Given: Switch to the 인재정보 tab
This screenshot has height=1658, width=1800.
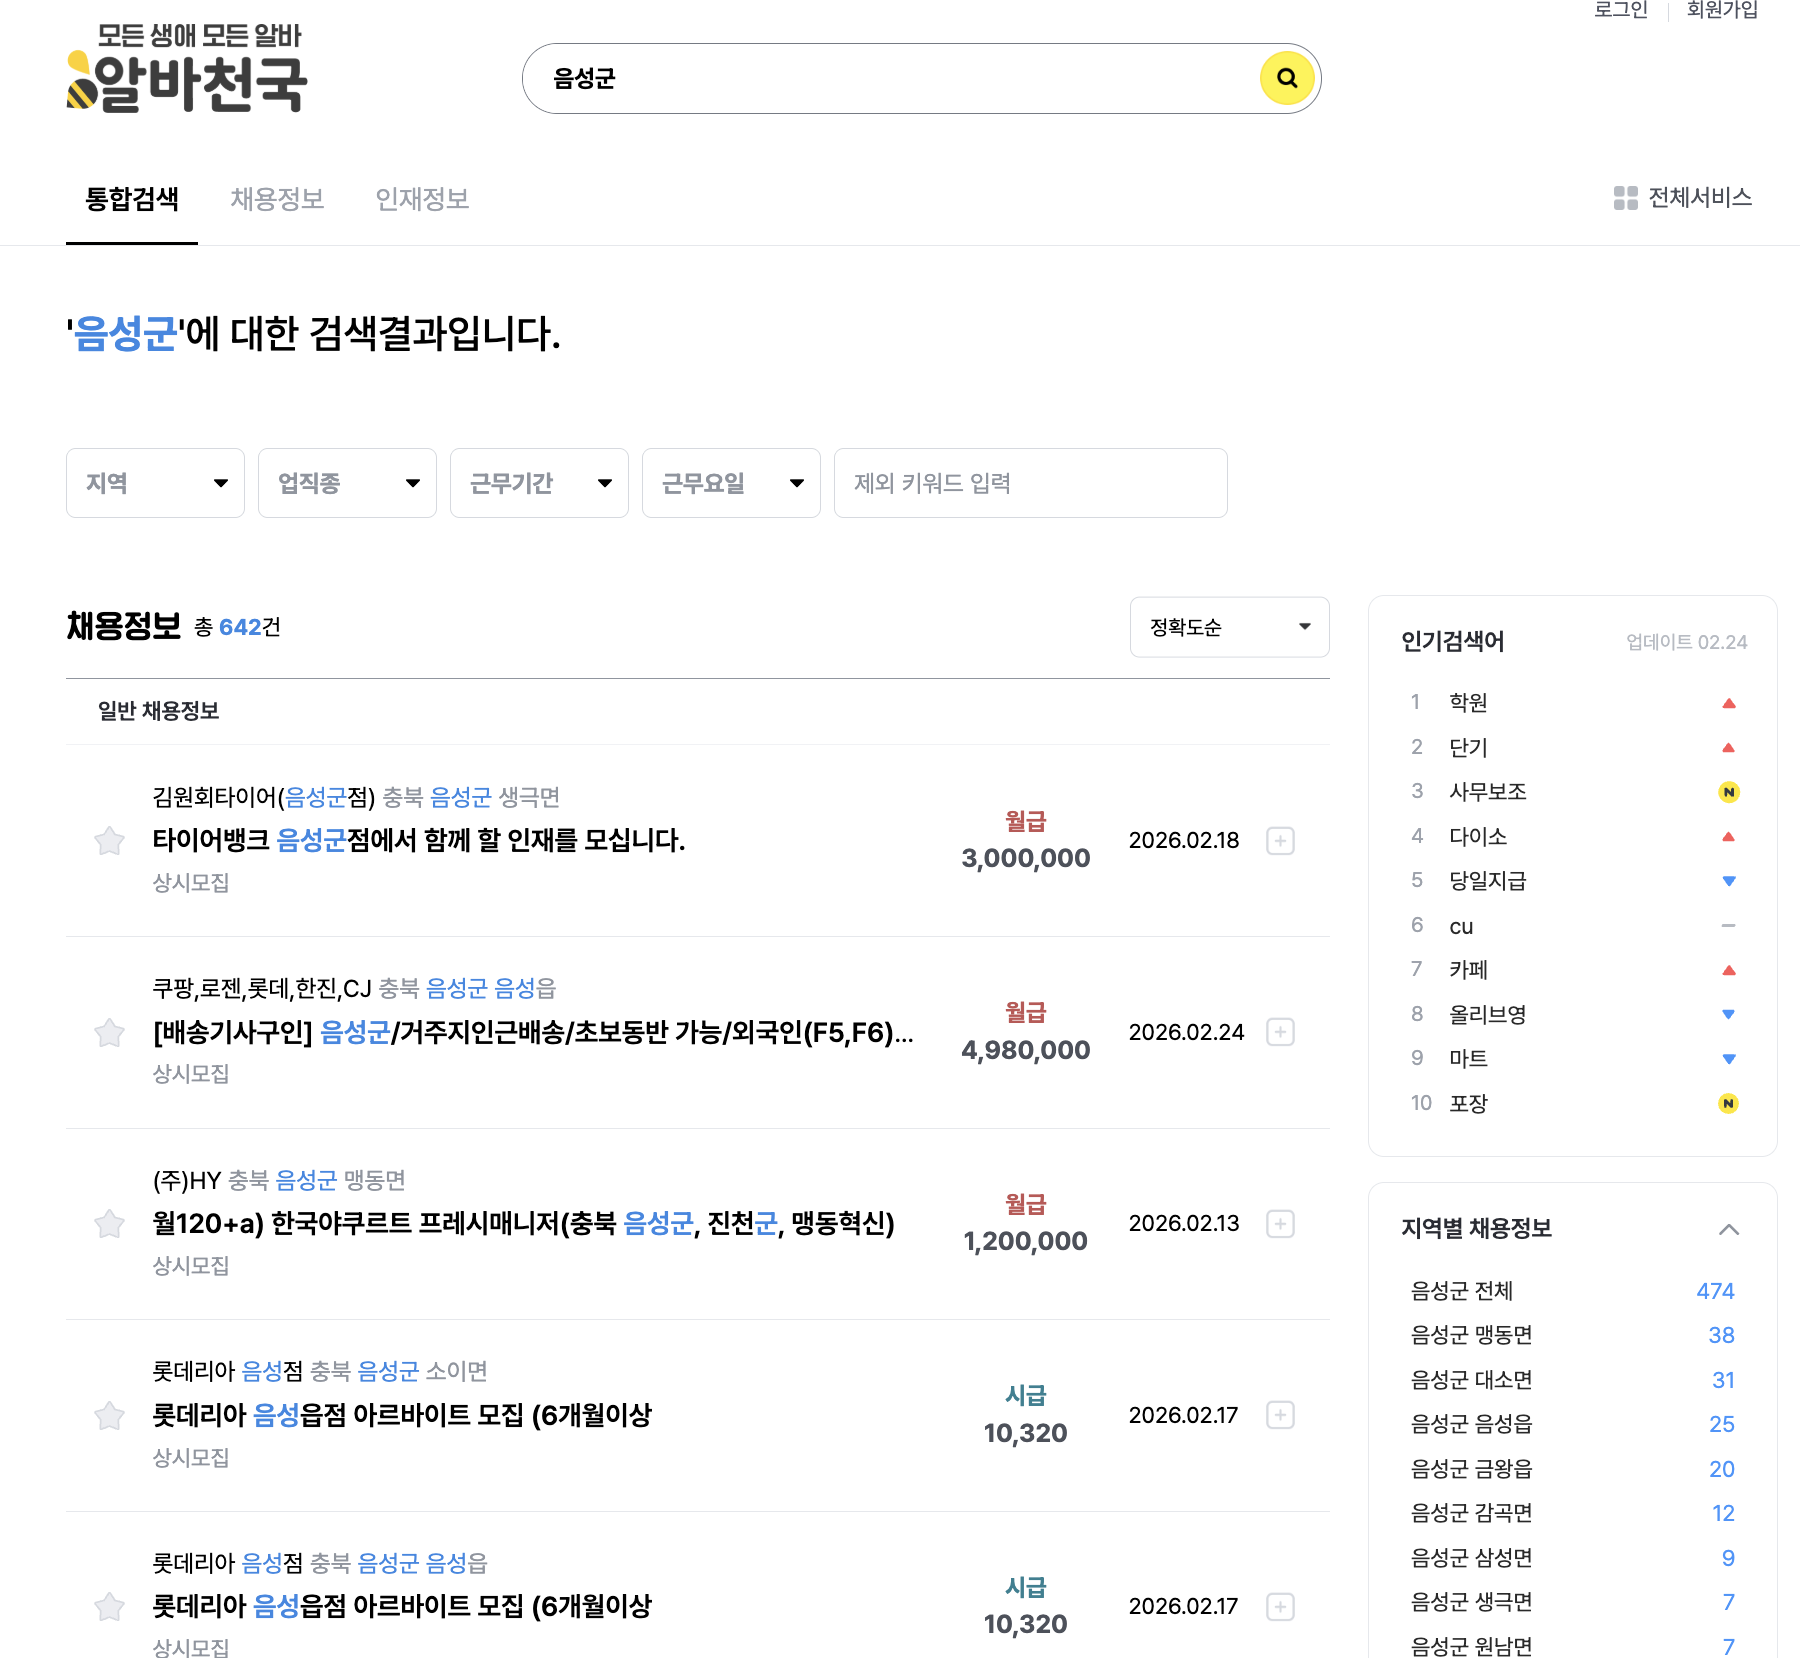Looking at the screenshot, I should (x=422, y=199).
